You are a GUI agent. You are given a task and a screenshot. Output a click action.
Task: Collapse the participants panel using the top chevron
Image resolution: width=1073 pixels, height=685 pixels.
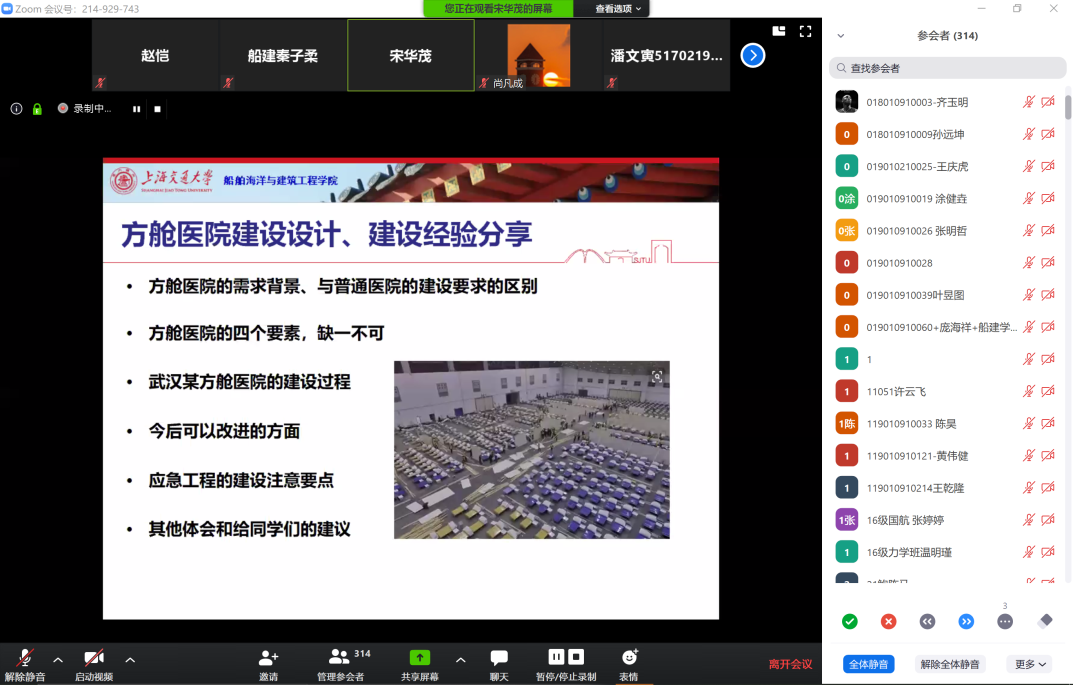click(x=840, y=36)
